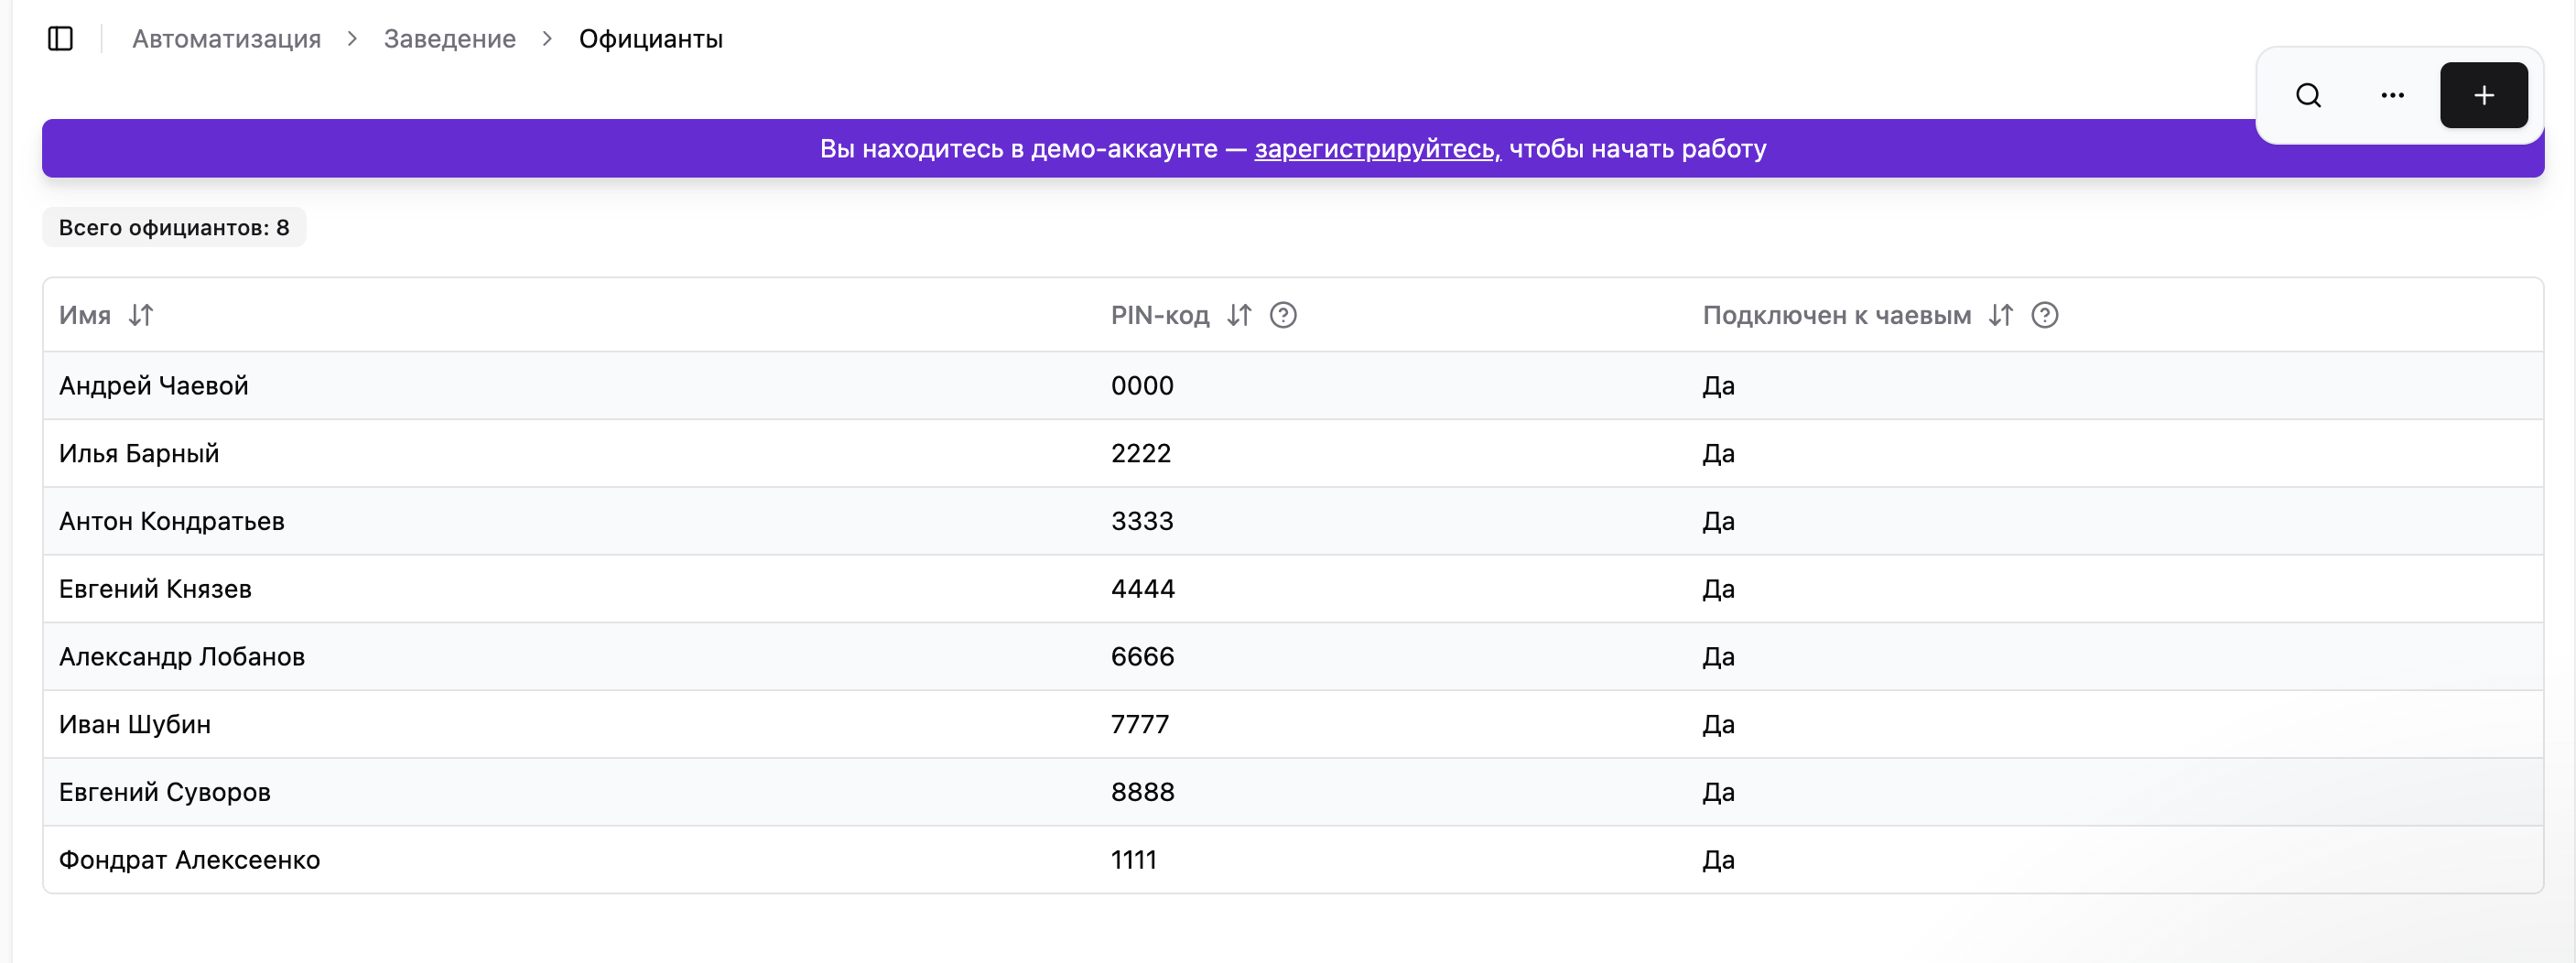Open the search magnifier icon

(2308, 96)
